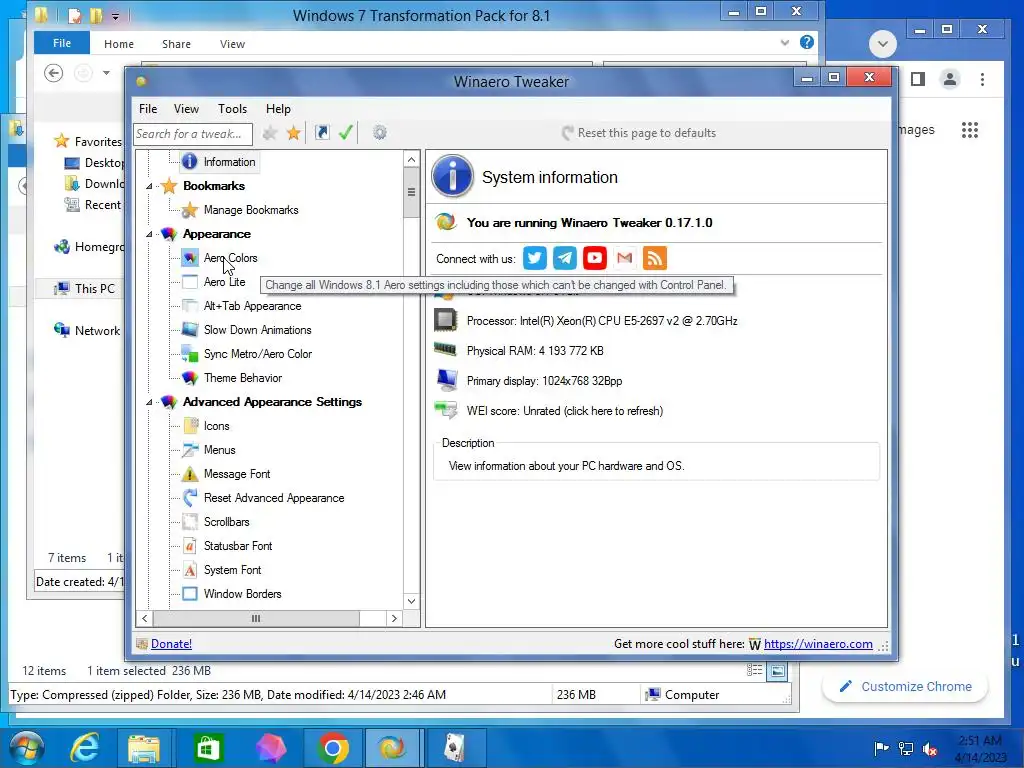
Task: Click the Sync Metro/Aero Color icon
Action: click(x=190, y=353)
